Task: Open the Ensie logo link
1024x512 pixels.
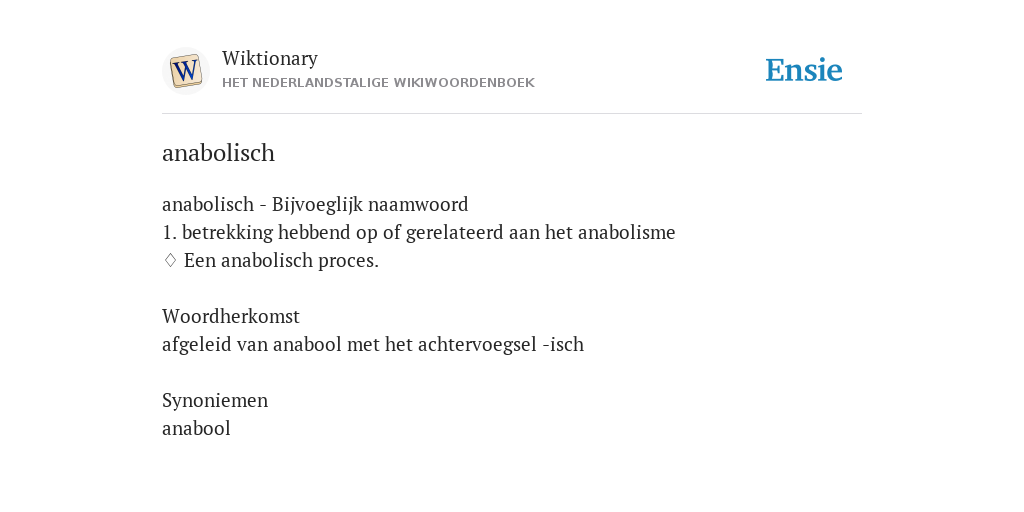Action: 804,70
